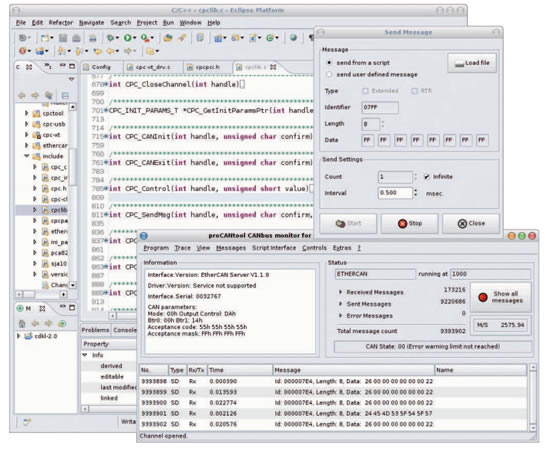Select message row number 9393901
This screenshot has width=547, height=450.
tap(333, 414)
